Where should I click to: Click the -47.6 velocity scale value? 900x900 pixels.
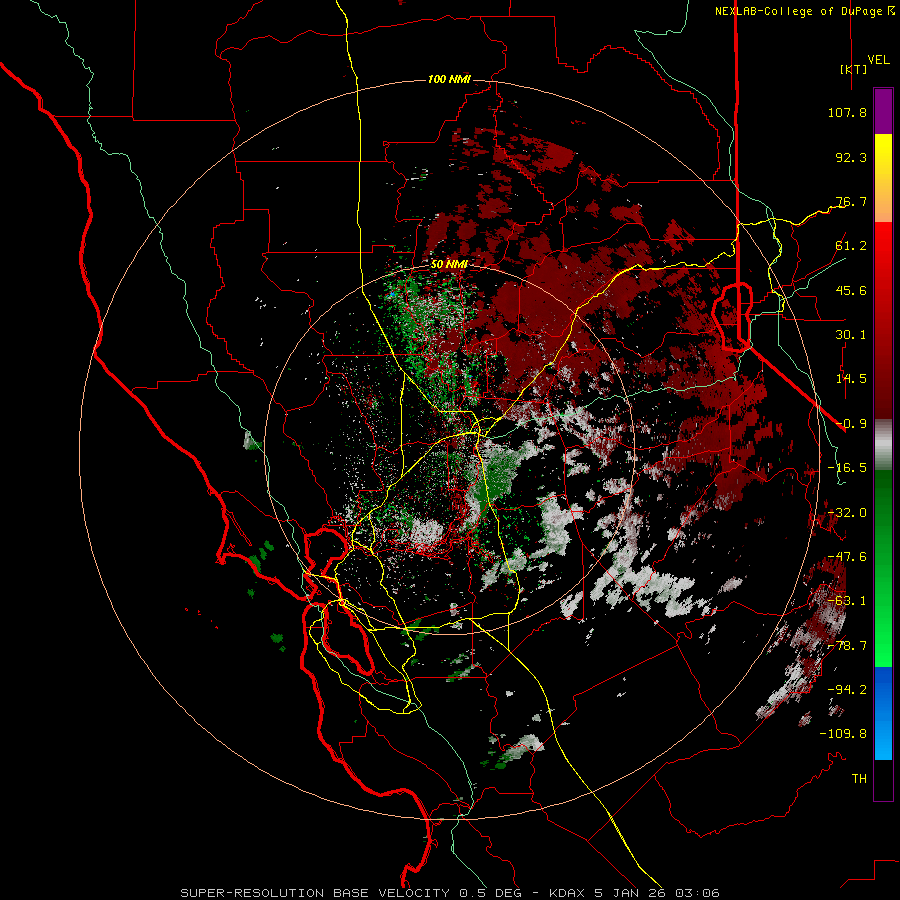pos(847,557)
